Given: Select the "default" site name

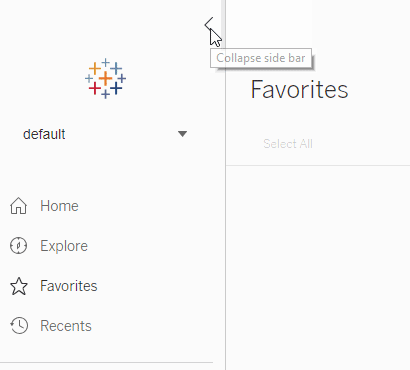Looking at the screenshot, I should pyautogui.click(x=44, y=134).
